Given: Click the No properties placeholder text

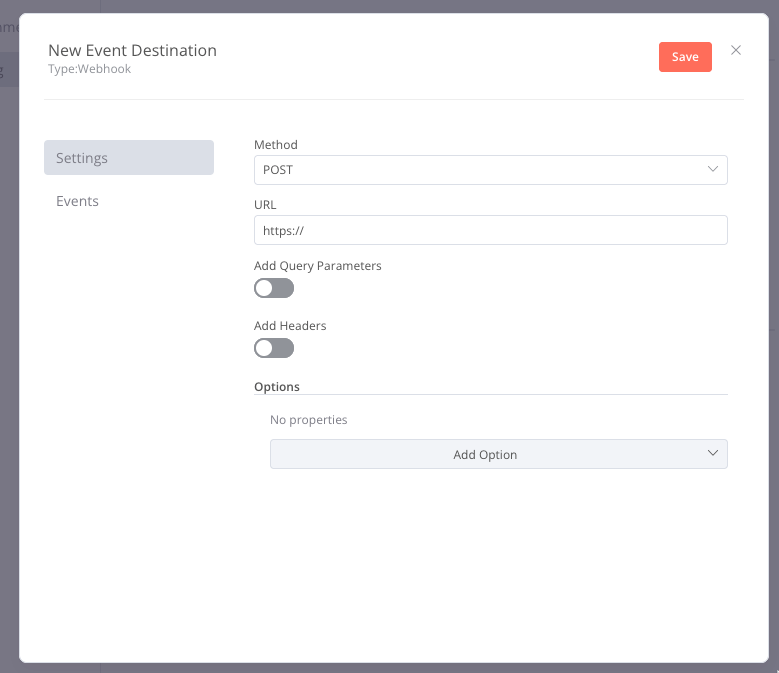Looking at the screenshot, I should tap(309, 420).
